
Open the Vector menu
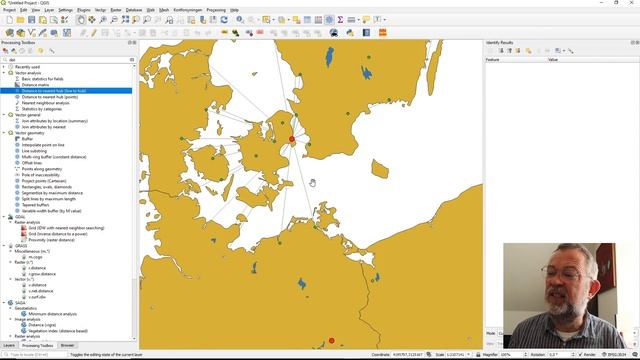[100, 10]
